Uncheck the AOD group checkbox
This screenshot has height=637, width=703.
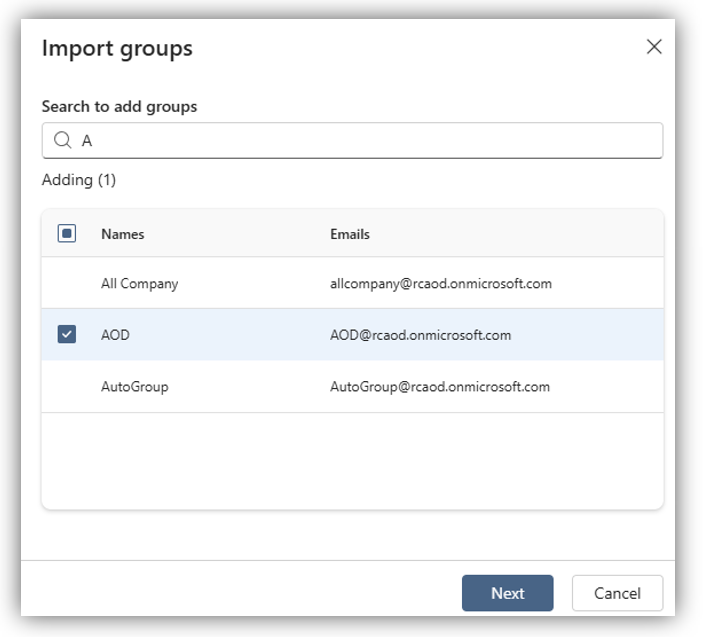pyautogui.click(x=67, y=335)
